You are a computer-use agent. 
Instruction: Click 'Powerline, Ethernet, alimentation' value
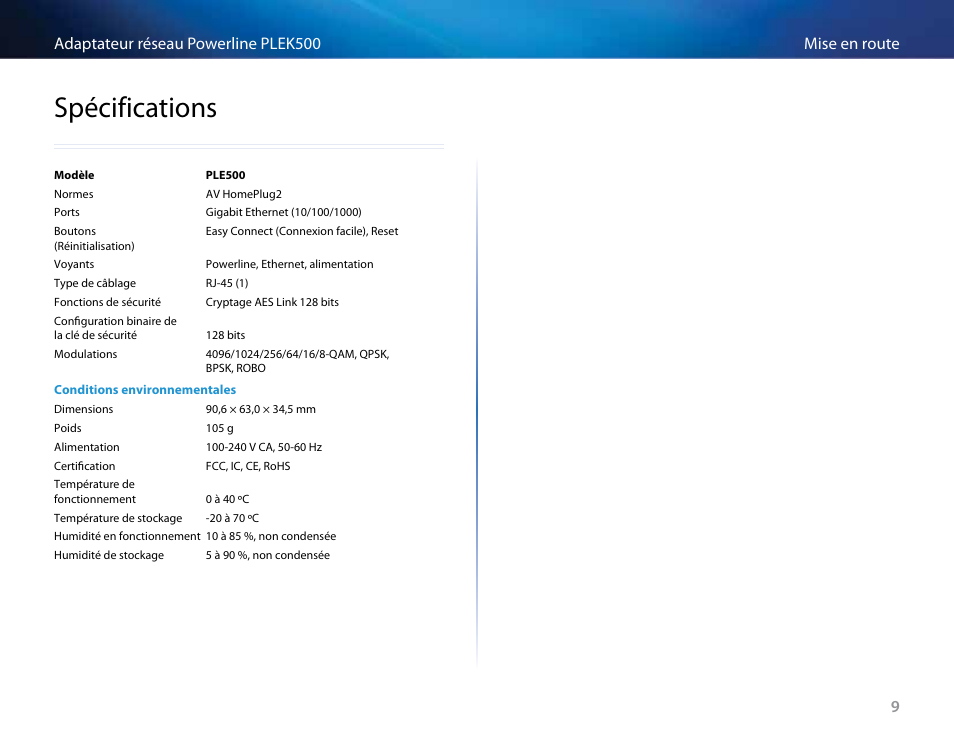click(290, 264)
